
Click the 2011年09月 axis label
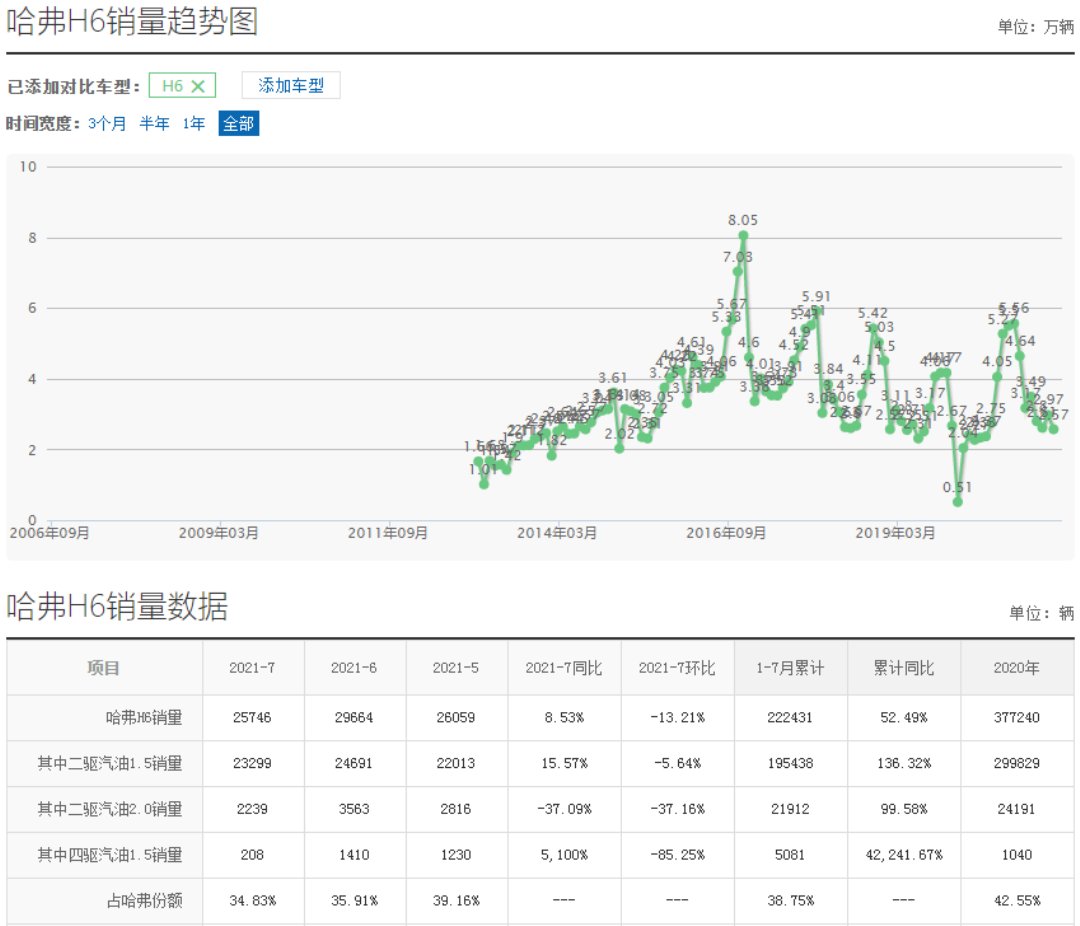(x=388, y=533)
